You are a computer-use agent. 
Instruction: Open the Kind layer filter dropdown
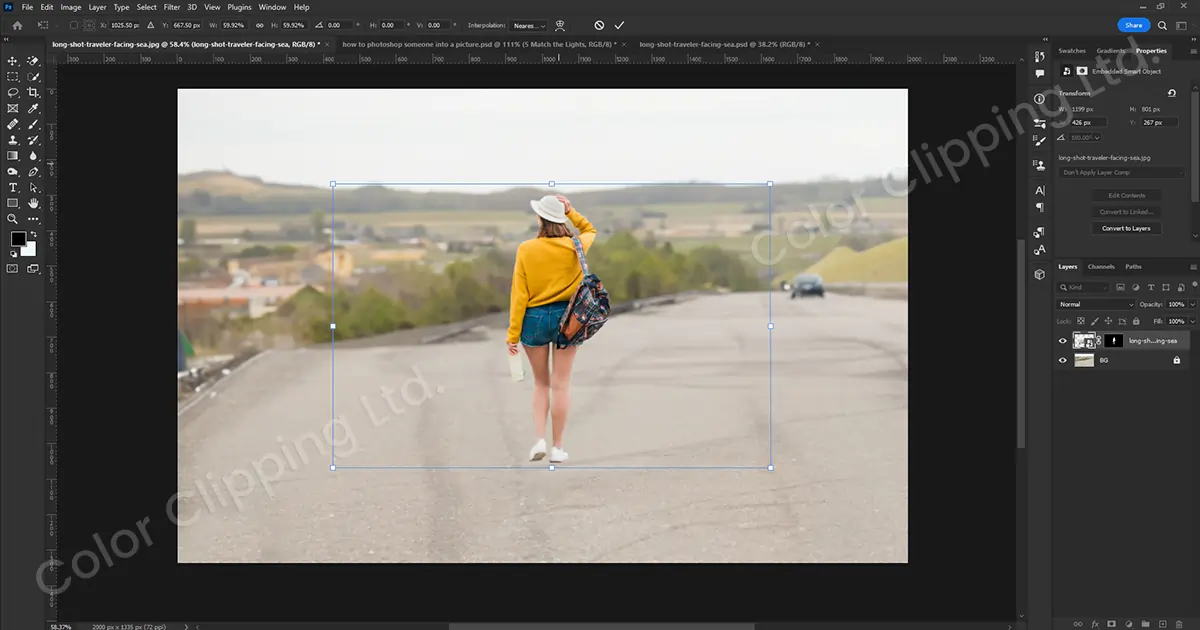(x=1084, y=288)
